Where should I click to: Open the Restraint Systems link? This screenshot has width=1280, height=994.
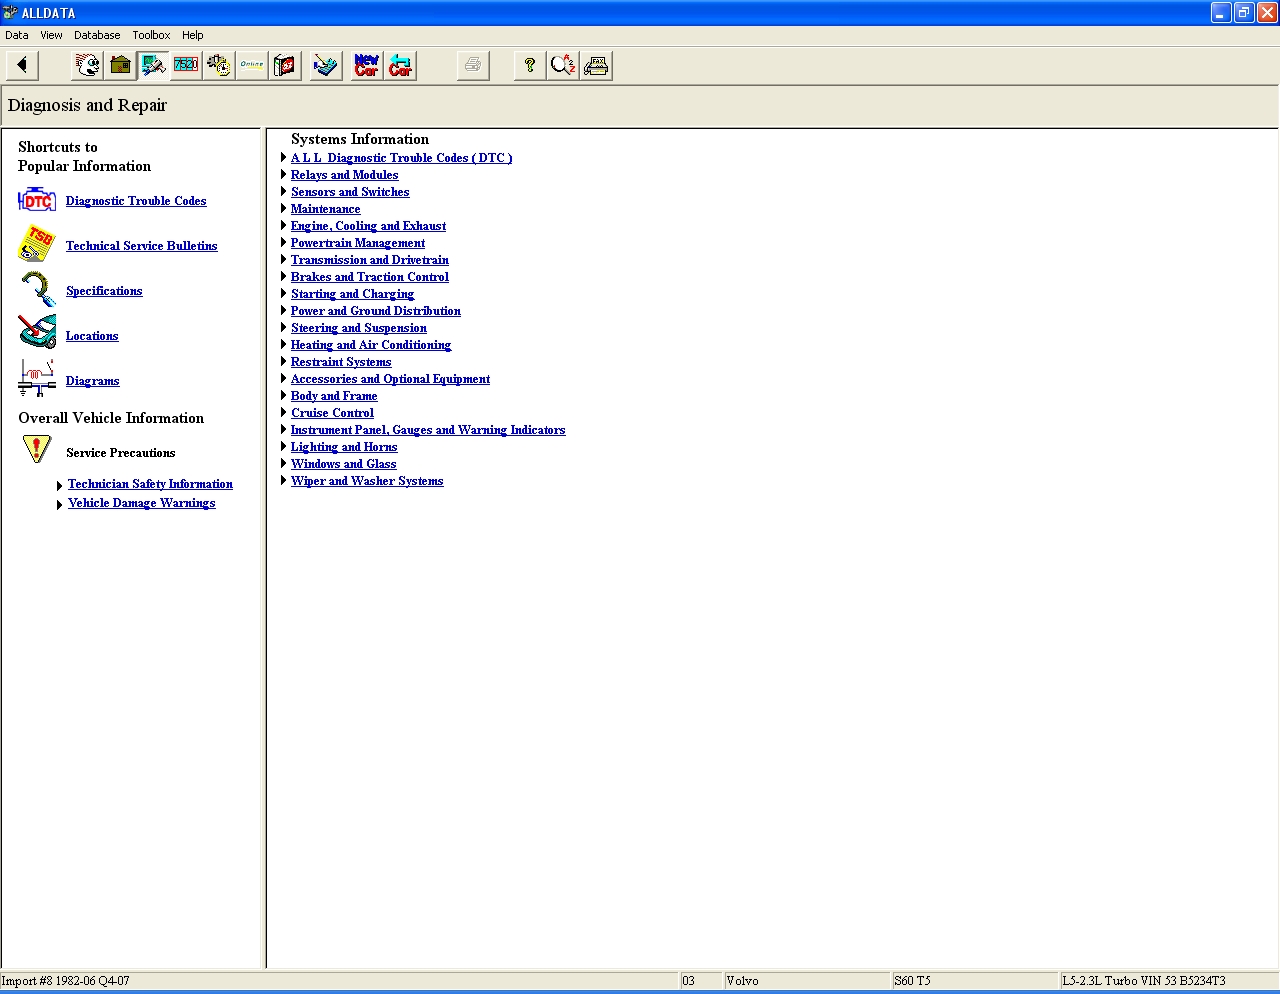(341, 362)
